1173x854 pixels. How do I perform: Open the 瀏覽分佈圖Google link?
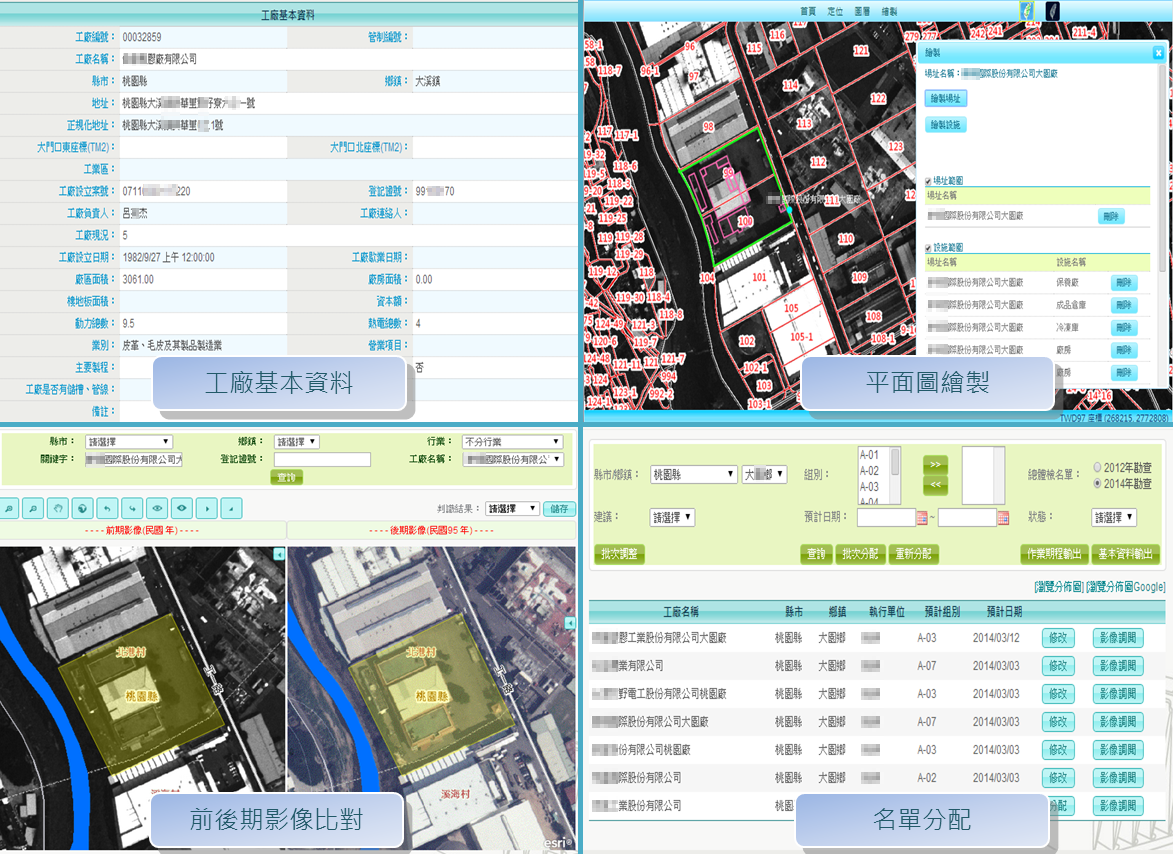[x=1126, y=587]
